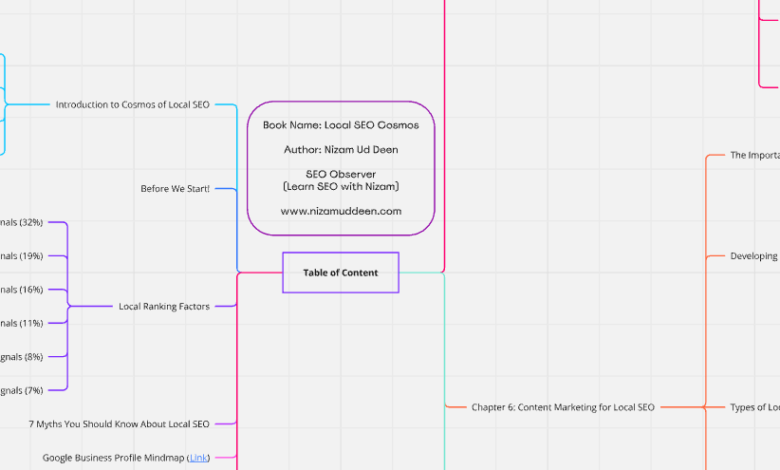Screen dimensions: 780x470
Task: Click the Before We Start! node
Action: 175,188
